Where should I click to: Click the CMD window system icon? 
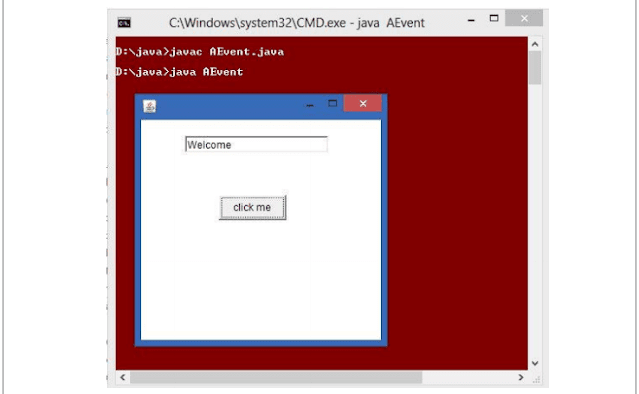(x=124, y=23)
